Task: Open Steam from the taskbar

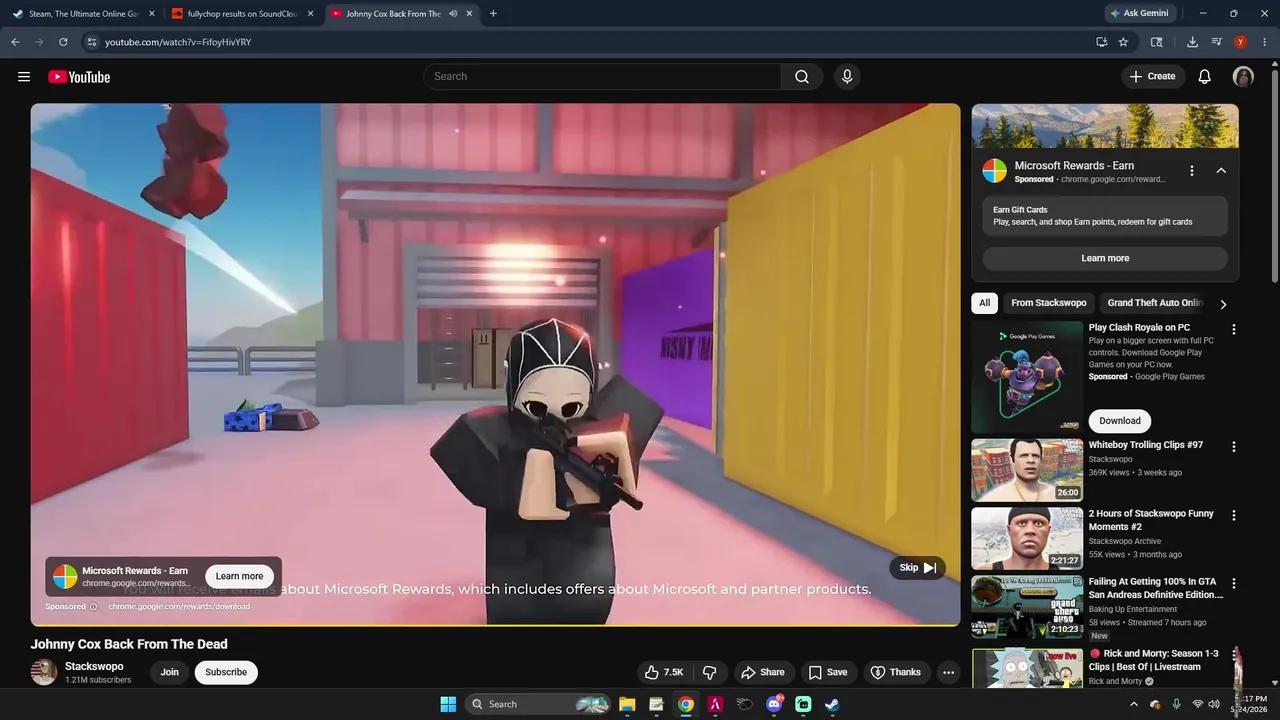Action: tap(832, 704)
